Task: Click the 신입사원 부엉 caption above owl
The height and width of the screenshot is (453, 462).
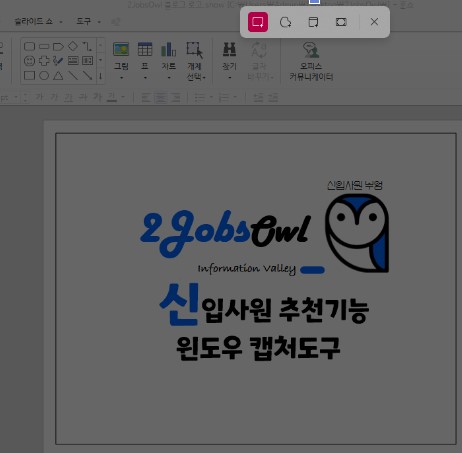Action: coord(355,185)
